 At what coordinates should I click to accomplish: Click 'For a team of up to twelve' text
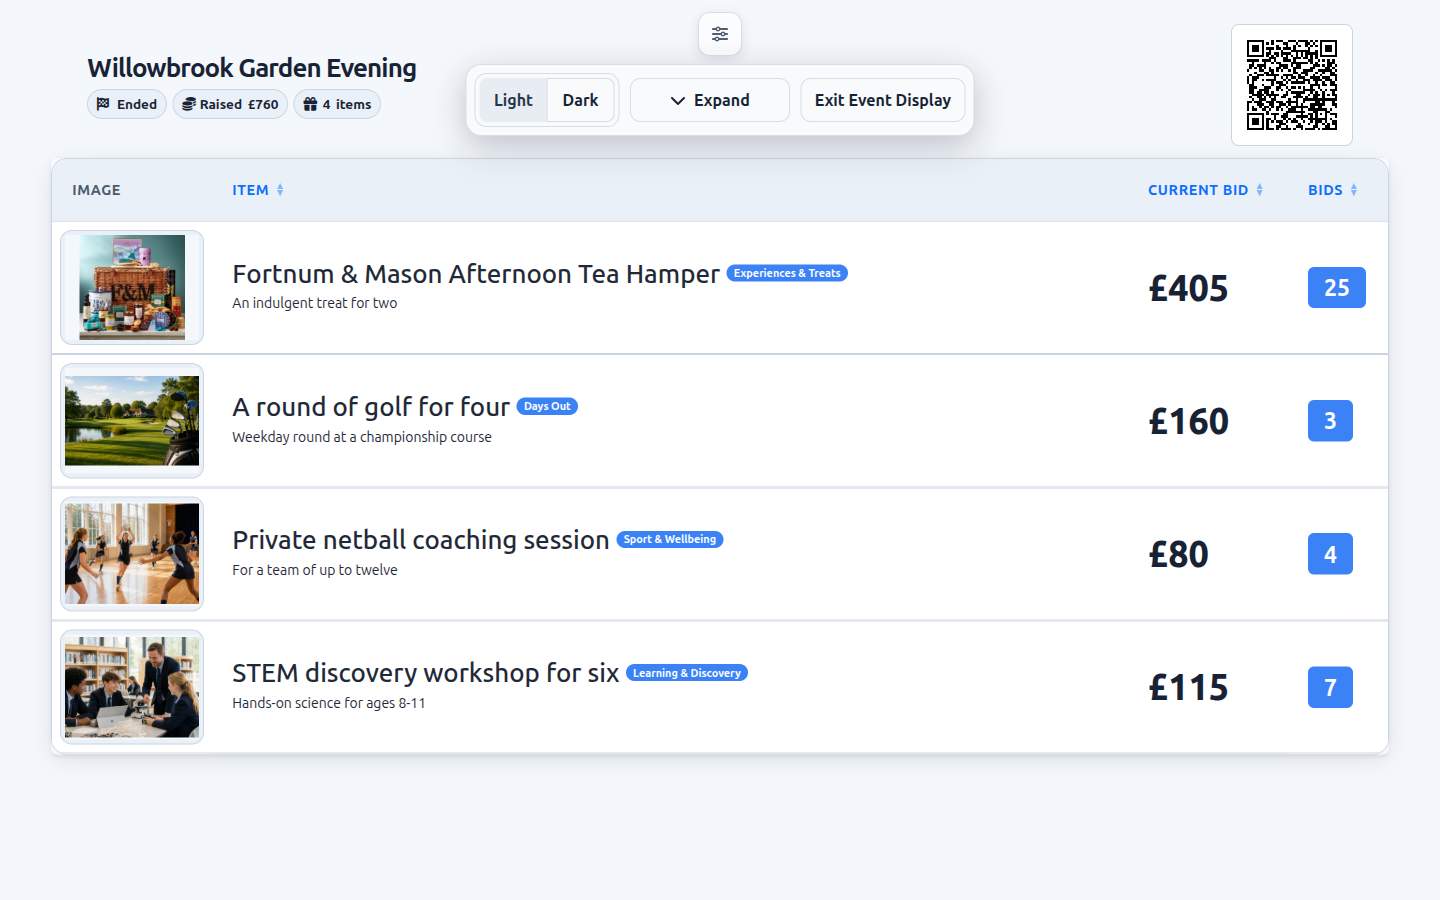[315, 570]
